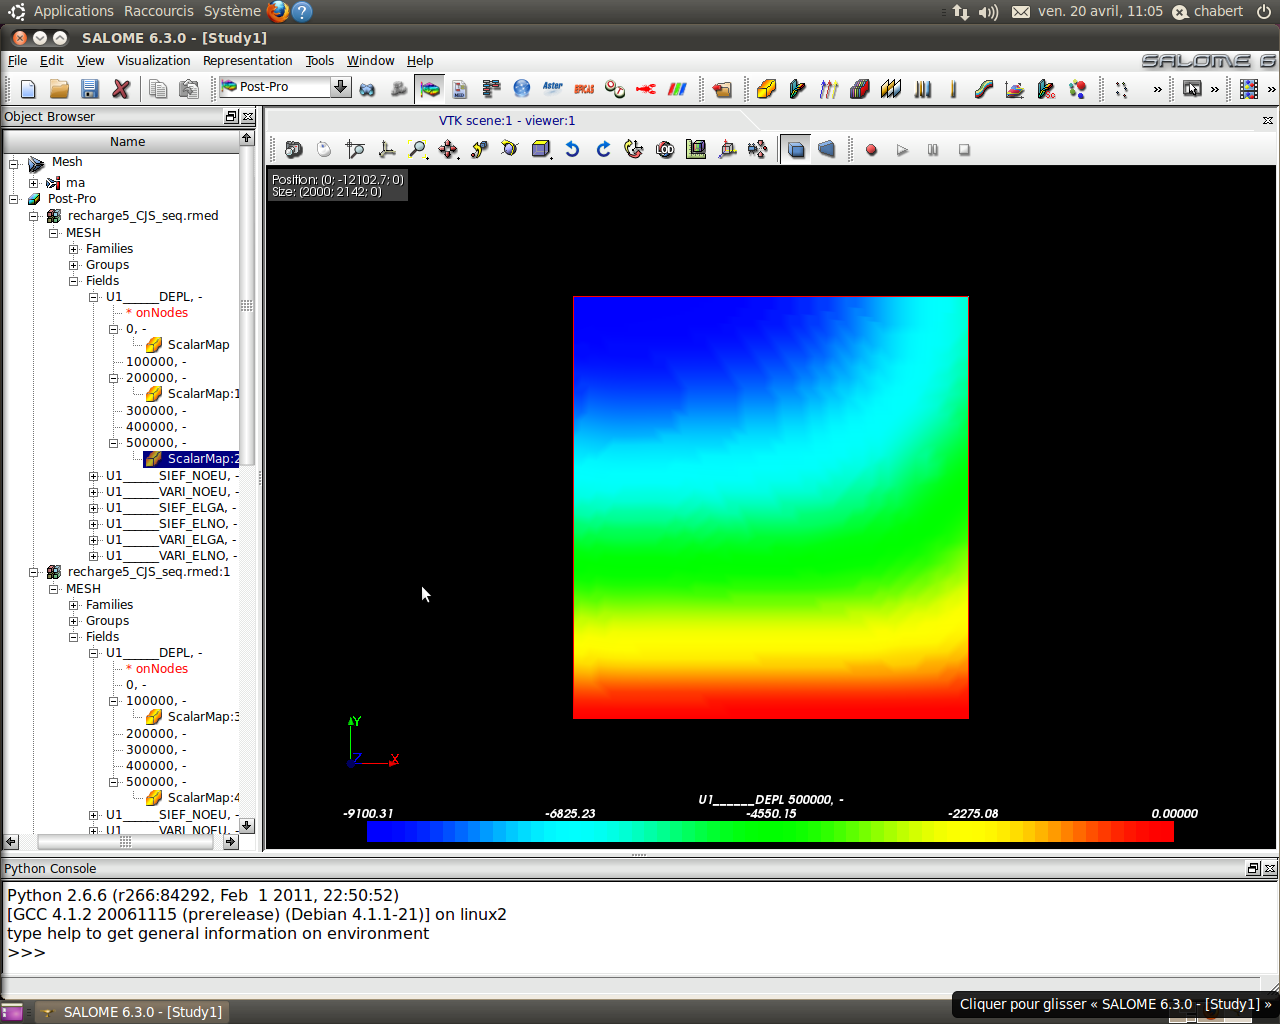1280x1024 pixels.
Task: Select ScalarMap under timestamp 0
Action: click(198, 345)
